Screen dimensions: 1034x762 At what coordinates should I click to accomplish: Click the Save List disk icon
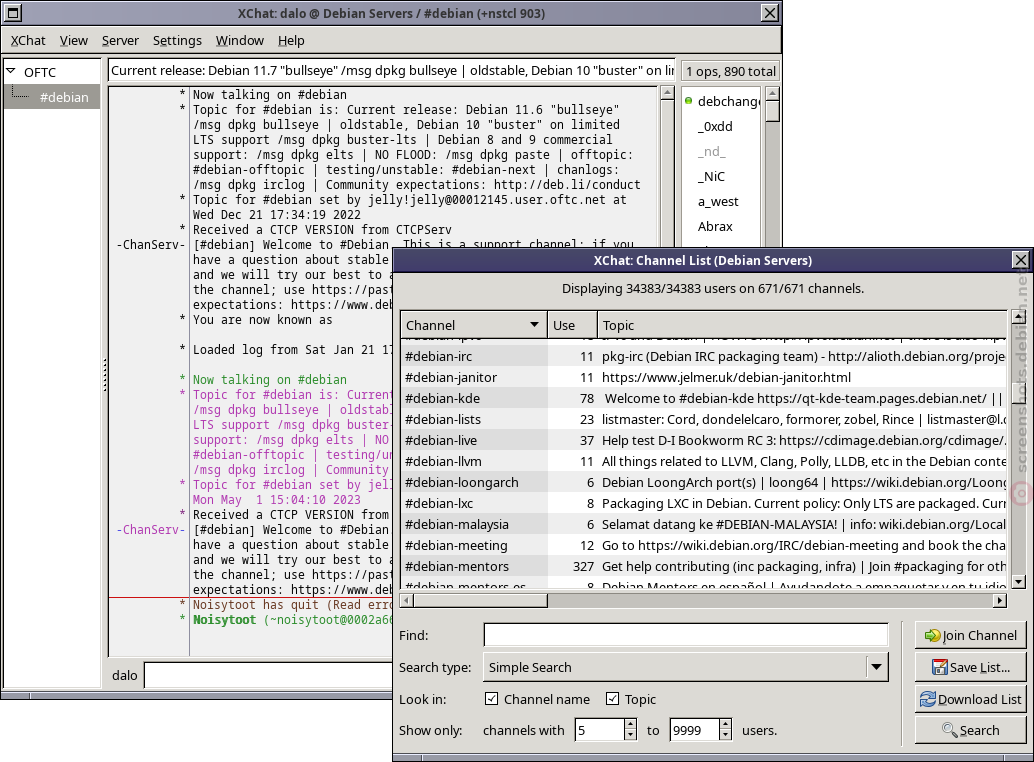click(939, 667)
